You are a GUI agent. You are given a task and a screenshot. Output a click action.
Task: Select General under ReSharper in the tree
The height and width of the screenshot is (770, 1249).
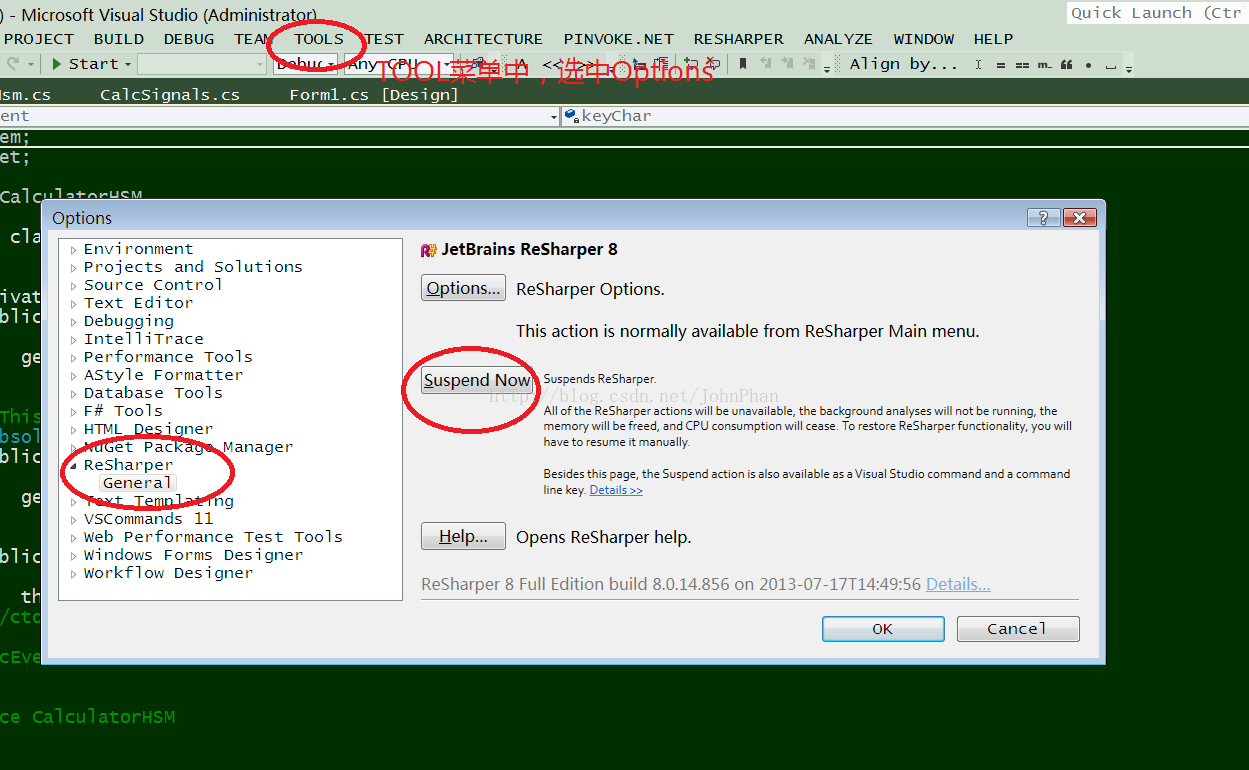137,483
